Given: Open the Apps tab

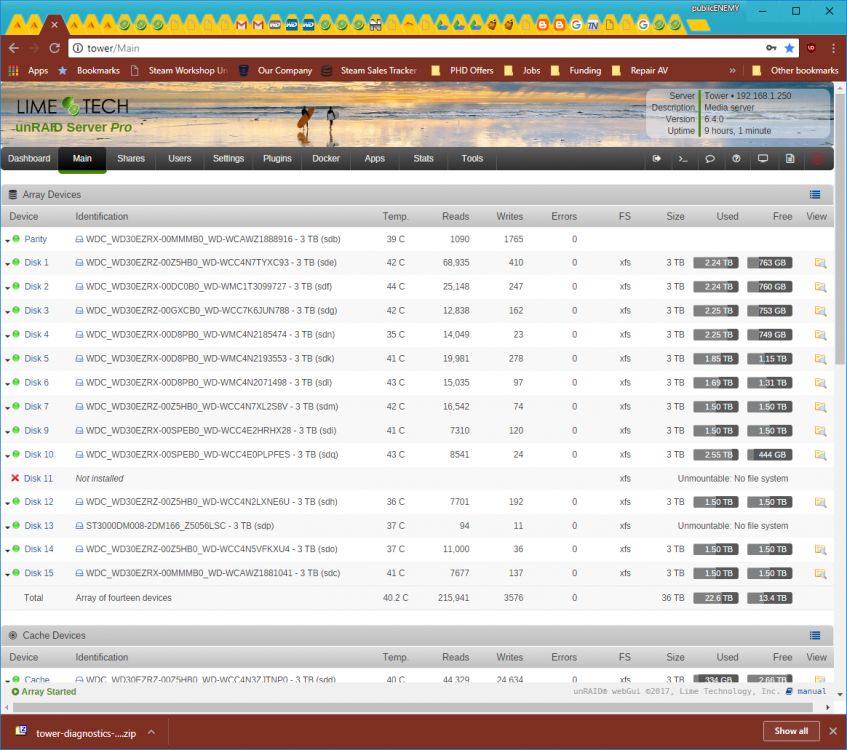Looking at the screenshot, I should click(x=374, y=159).
